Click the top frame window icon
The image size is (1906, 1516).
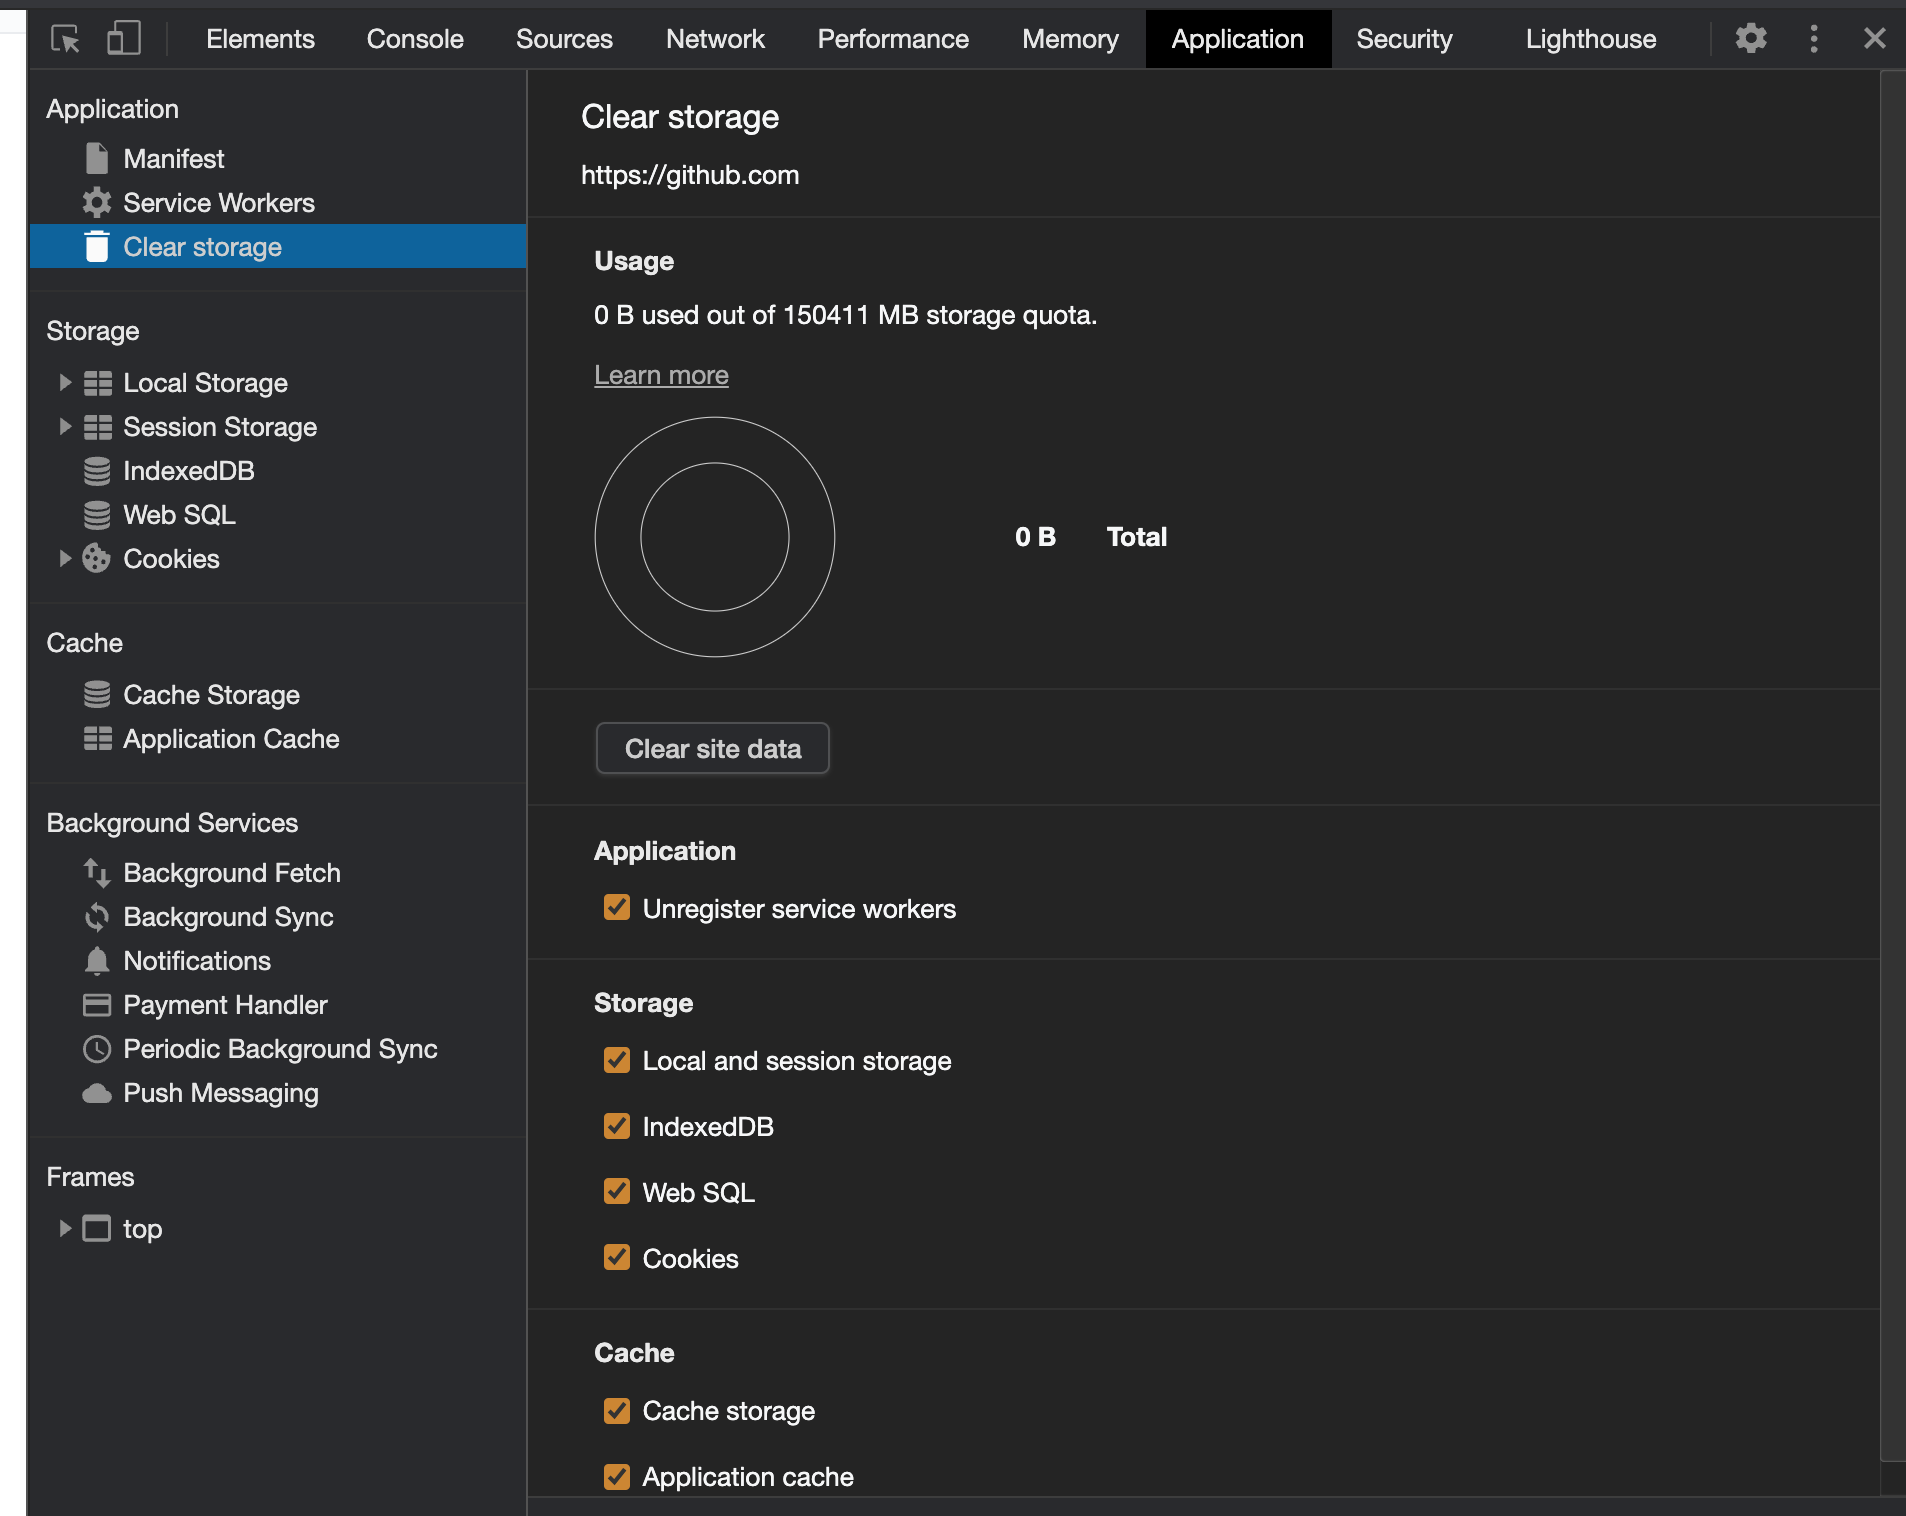(x=97, y=1228)
